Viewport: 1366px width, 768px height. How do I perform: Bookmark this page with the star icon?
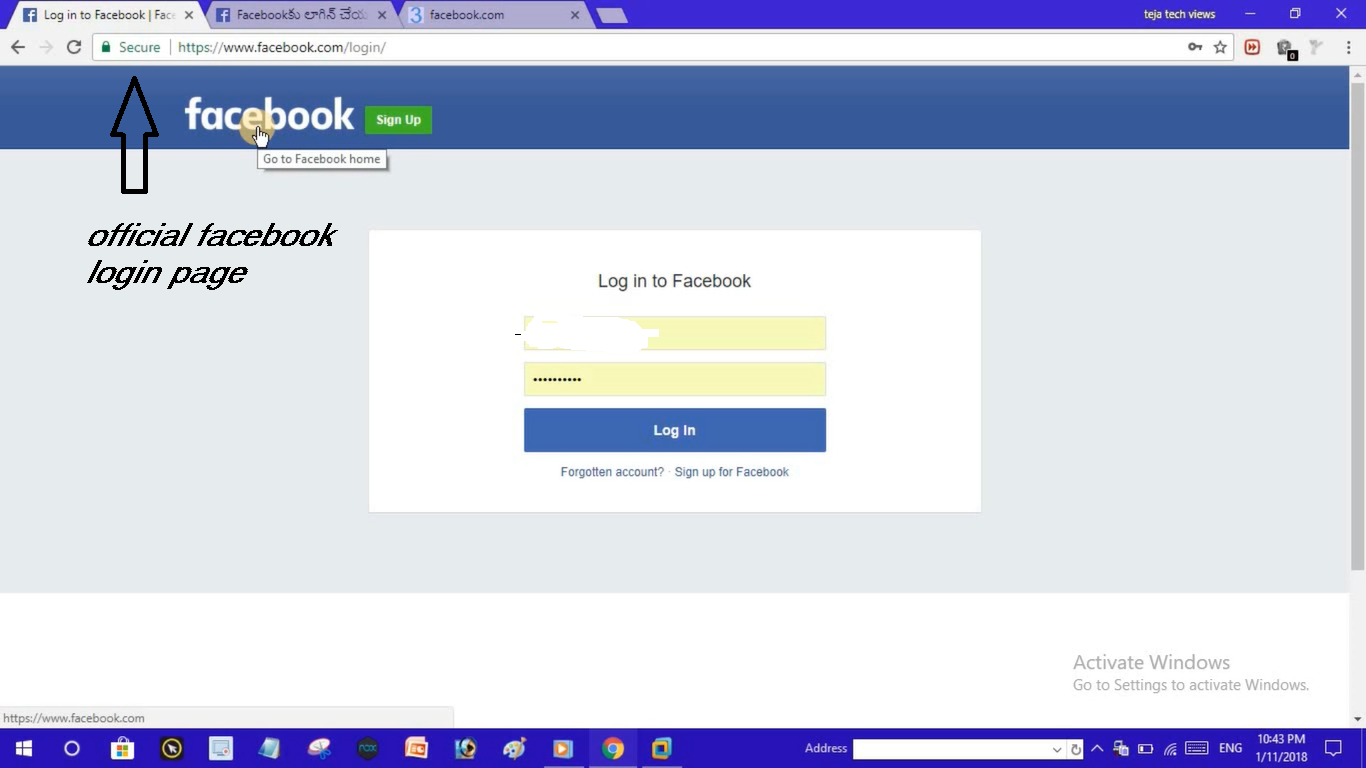click(1220, 47)
